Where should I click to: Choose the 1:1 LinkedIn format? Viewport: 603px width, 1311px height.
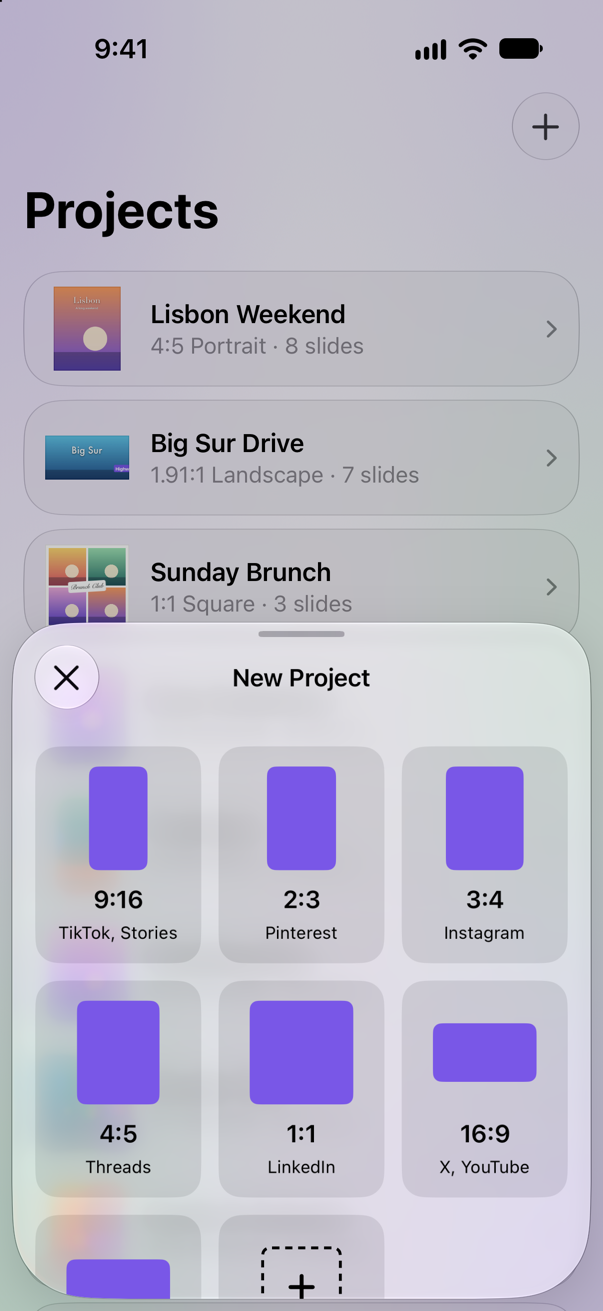tap(301, 1089)
